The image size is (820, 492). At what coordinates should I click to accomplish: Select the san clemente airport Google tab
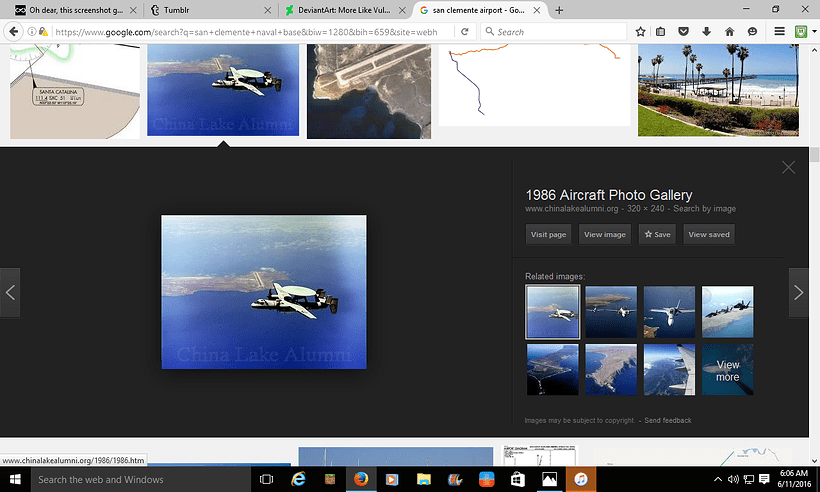pos(480,10)
